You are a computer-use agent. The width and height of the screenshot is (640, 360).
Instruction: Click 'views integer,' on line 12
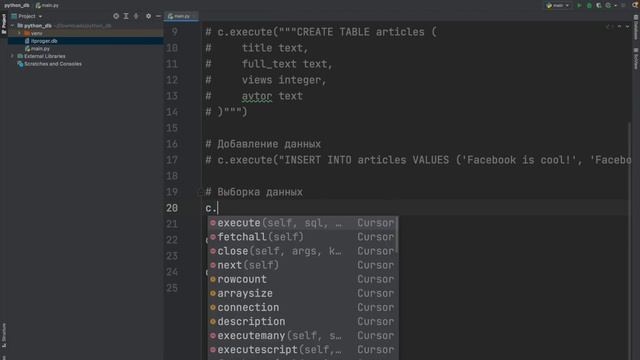click(x=284, y=80)
